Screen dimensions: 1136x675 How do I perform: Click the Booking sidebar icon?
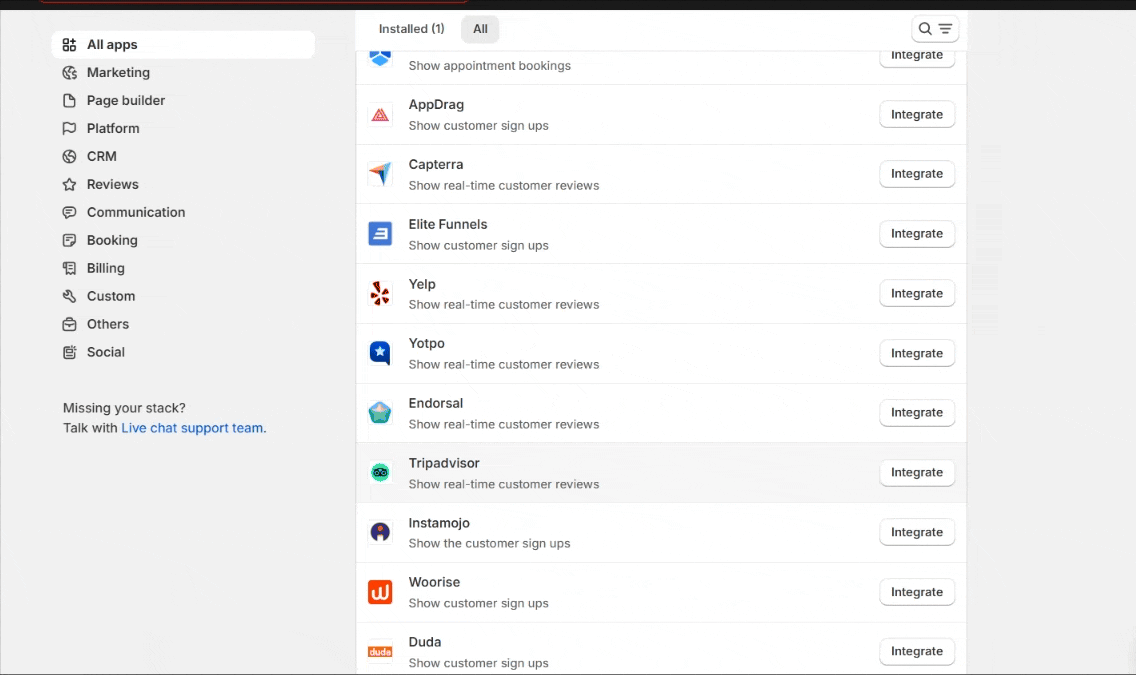click(70, 240)
